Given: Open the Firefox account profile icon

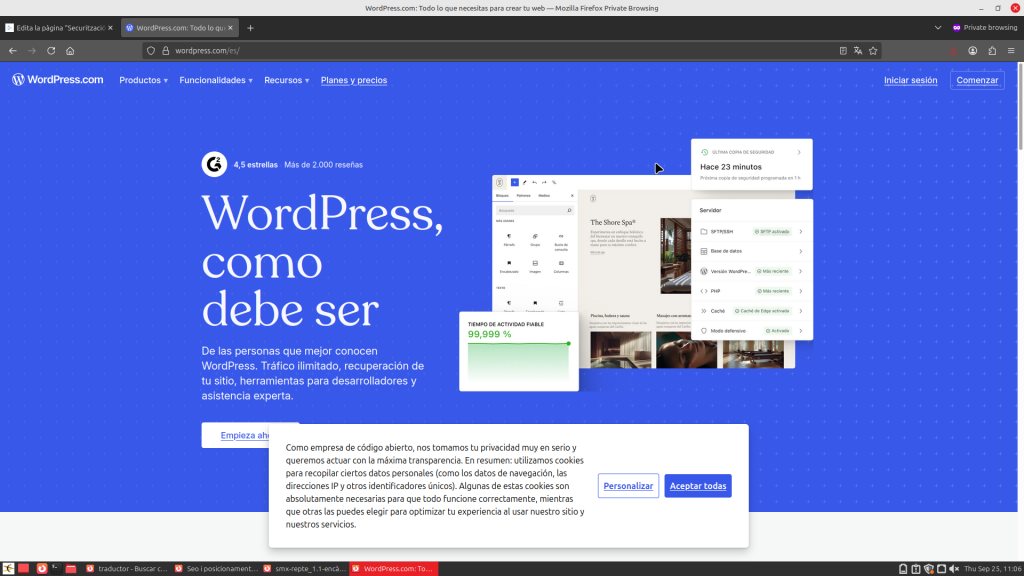Looking at the screenshot, I should (972, 50).
